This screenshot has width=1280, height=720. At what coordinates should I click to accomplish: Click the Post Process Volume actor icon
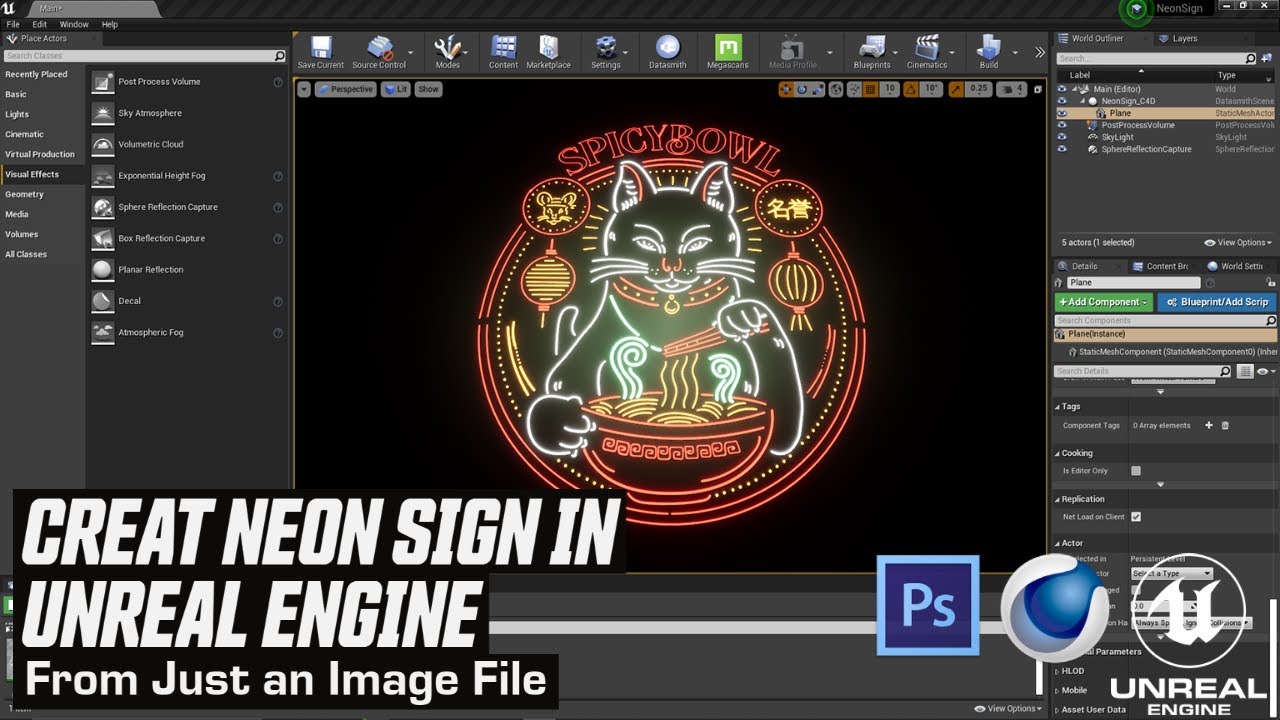coord(102,82)
